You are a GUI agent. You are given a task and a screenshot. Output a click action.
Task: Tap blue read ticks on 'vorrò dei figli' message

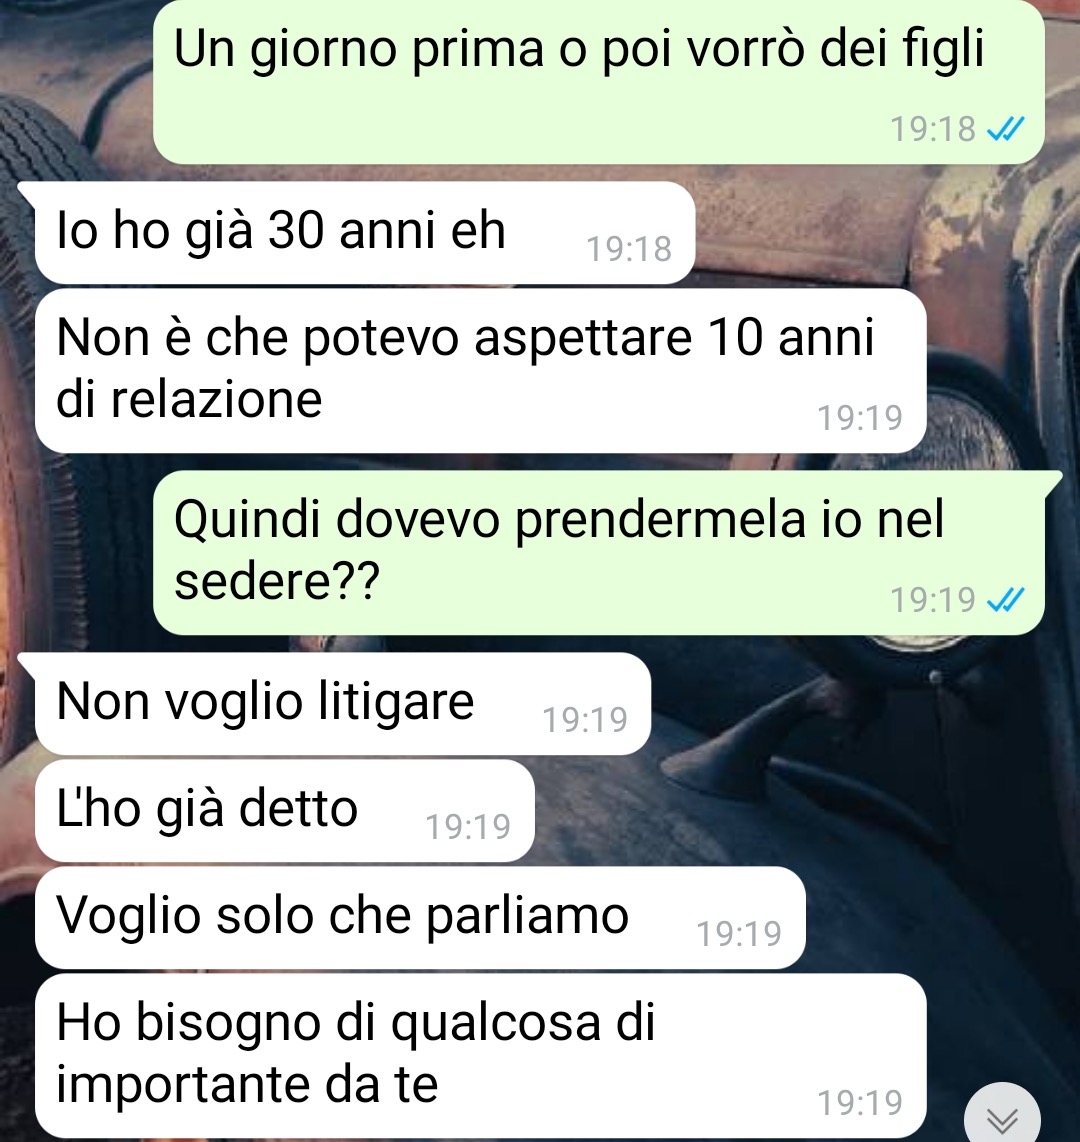pos(1006,129)
